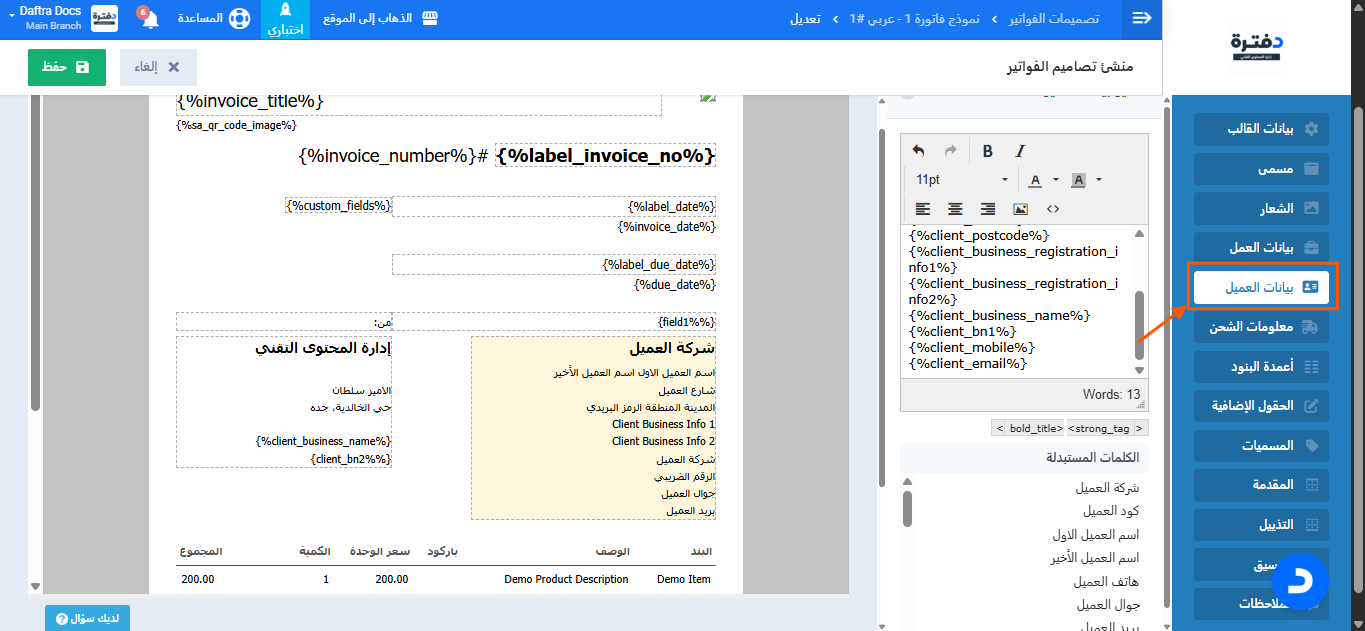Open the notifications bell
1365x631 pixels.
(149, 19)
